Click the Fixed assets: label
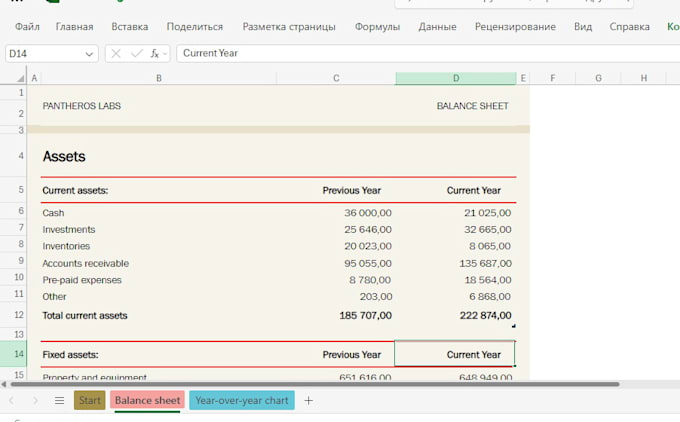680x422 pixels. (70, 355)
